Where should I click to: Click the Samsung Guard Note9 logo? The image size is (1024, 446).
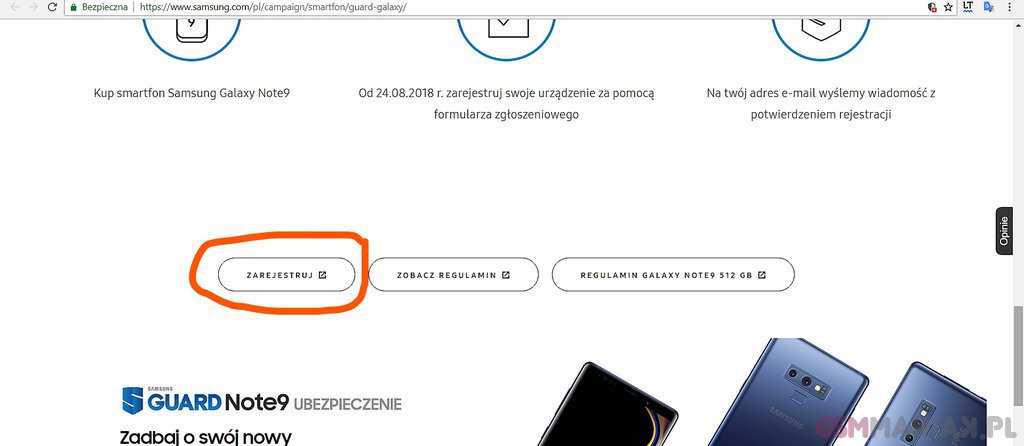coord(262,400)
